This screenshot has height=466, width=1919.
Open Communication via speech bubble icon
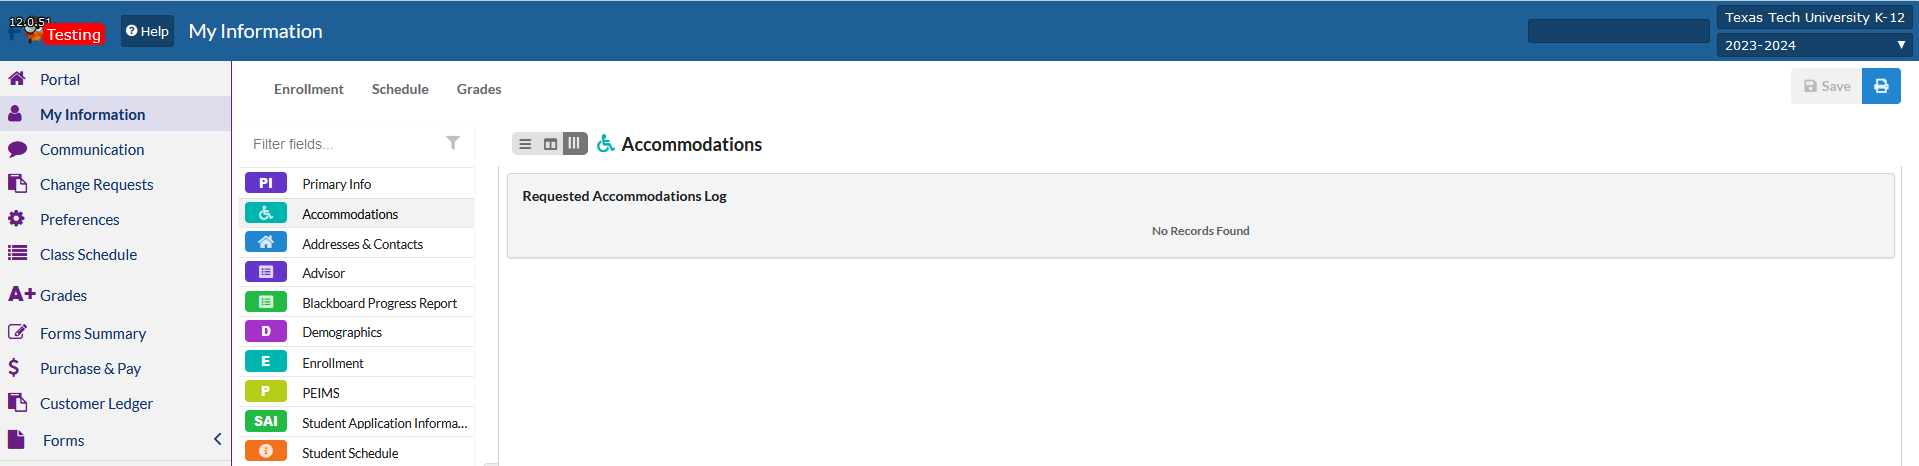click(17, 149)
